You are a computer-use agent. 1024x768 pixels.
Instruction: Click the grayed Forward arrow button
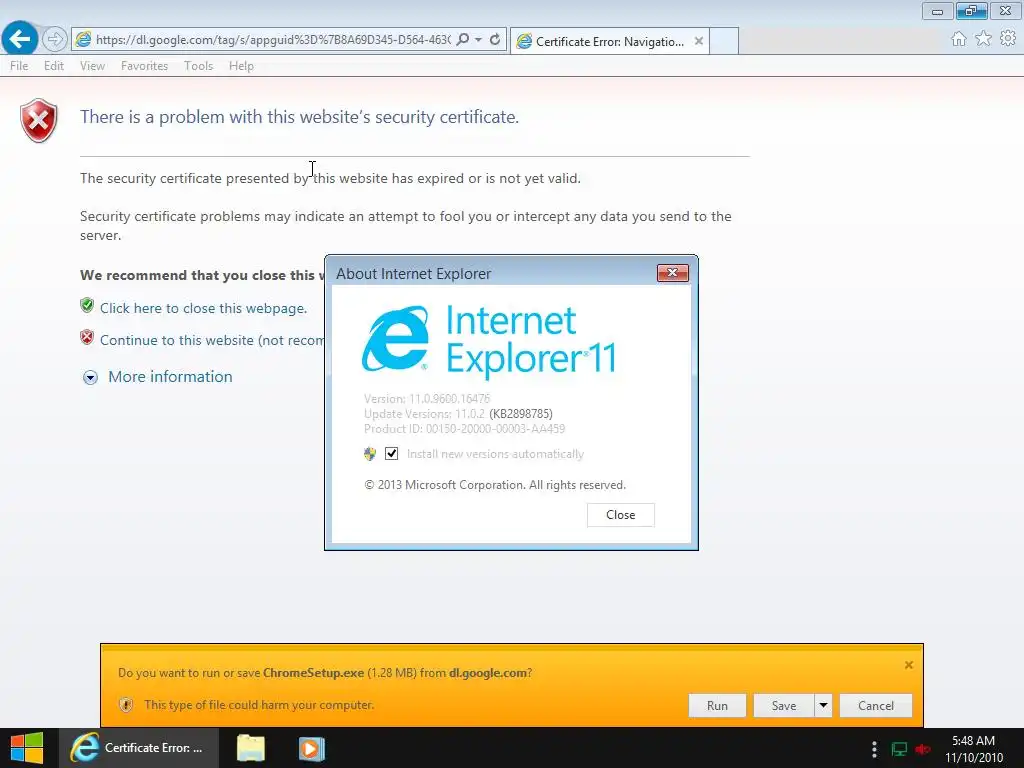[55, 39]
